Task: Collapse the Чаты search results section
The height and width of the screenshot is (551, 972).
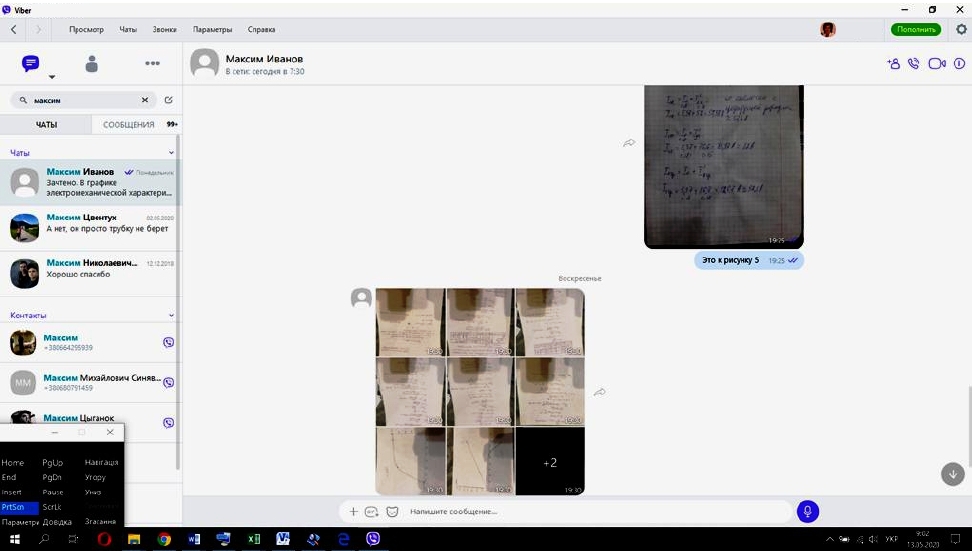Action: click(x=171, y=153)
